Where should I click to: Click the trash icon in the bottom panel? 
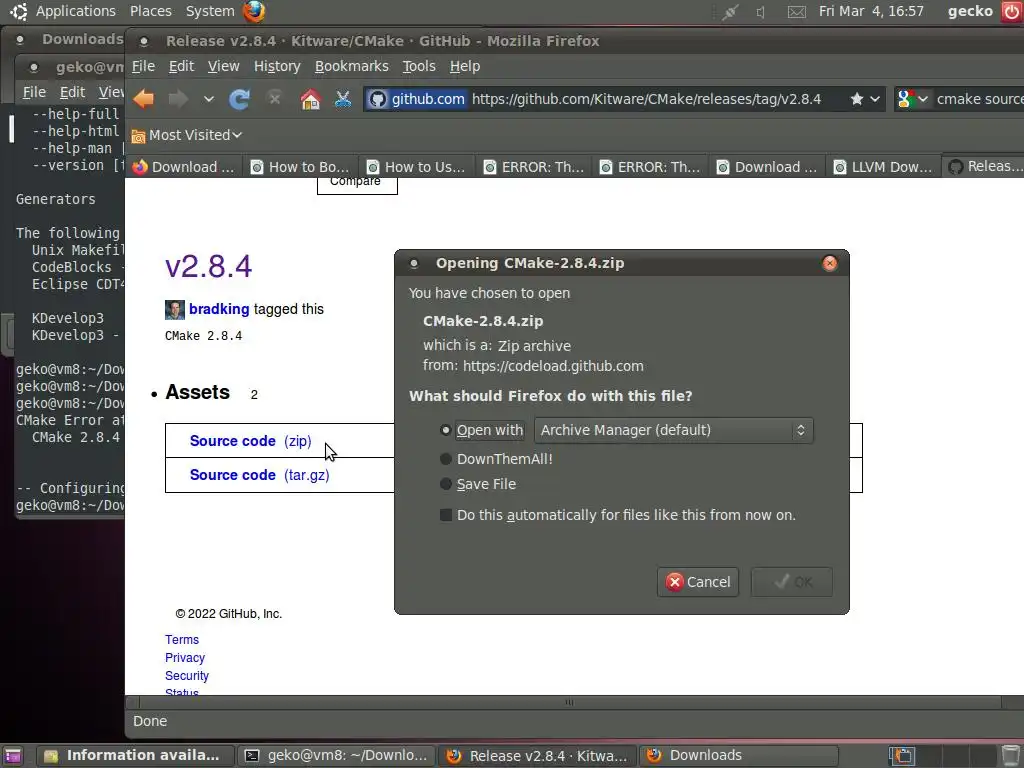pyautogui.click(x=1012, y=756)
